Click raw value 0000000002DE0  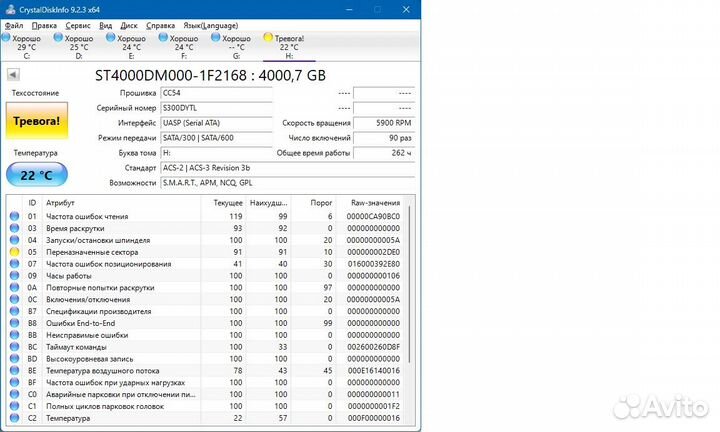[373, 252]
